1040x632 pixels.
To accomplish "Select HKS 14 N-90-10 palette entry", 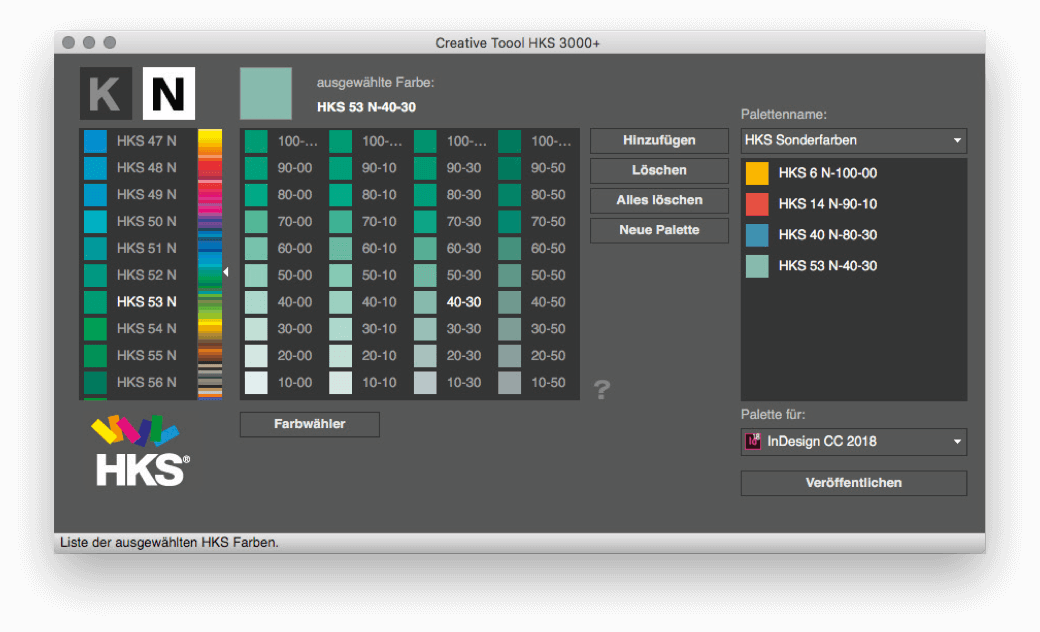I will [x=827, y=204].
